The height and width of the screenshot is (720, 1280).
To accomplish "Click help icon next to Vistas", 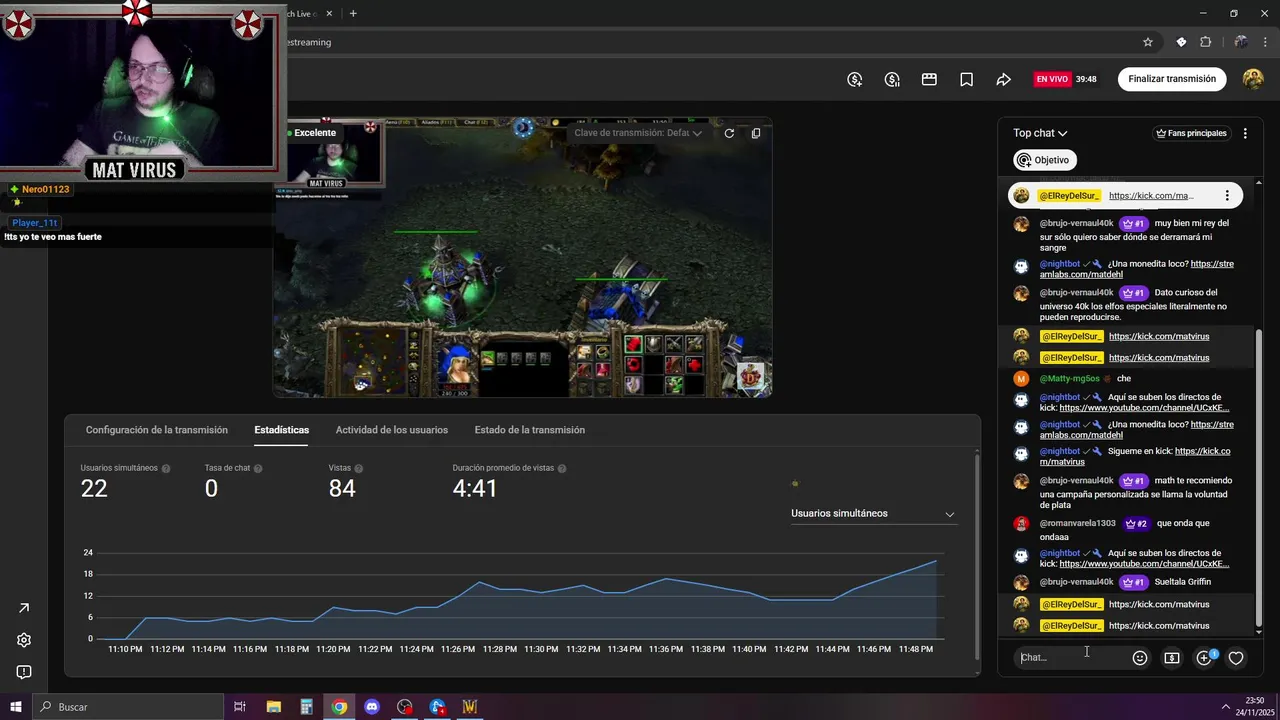I will pos(359,469).
